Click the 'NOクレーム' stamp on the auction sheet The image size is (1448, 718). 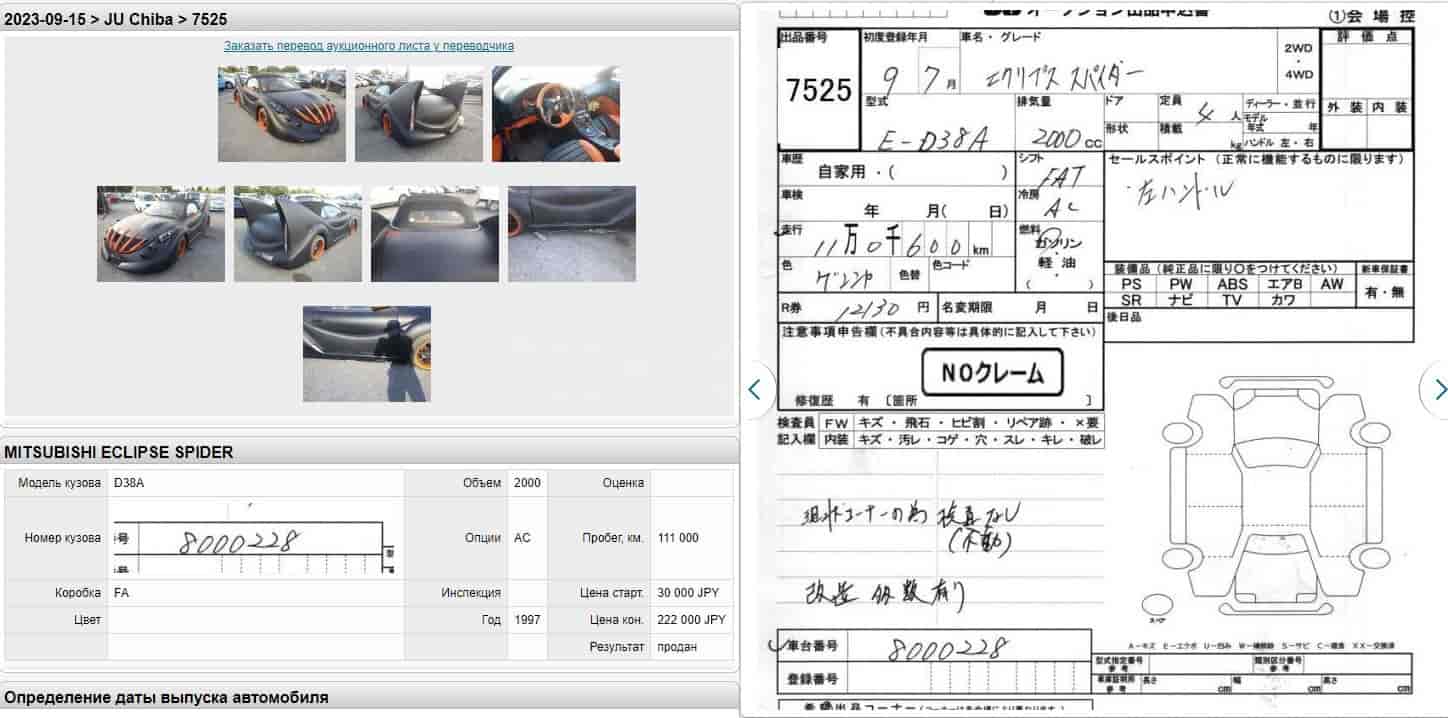992,374
